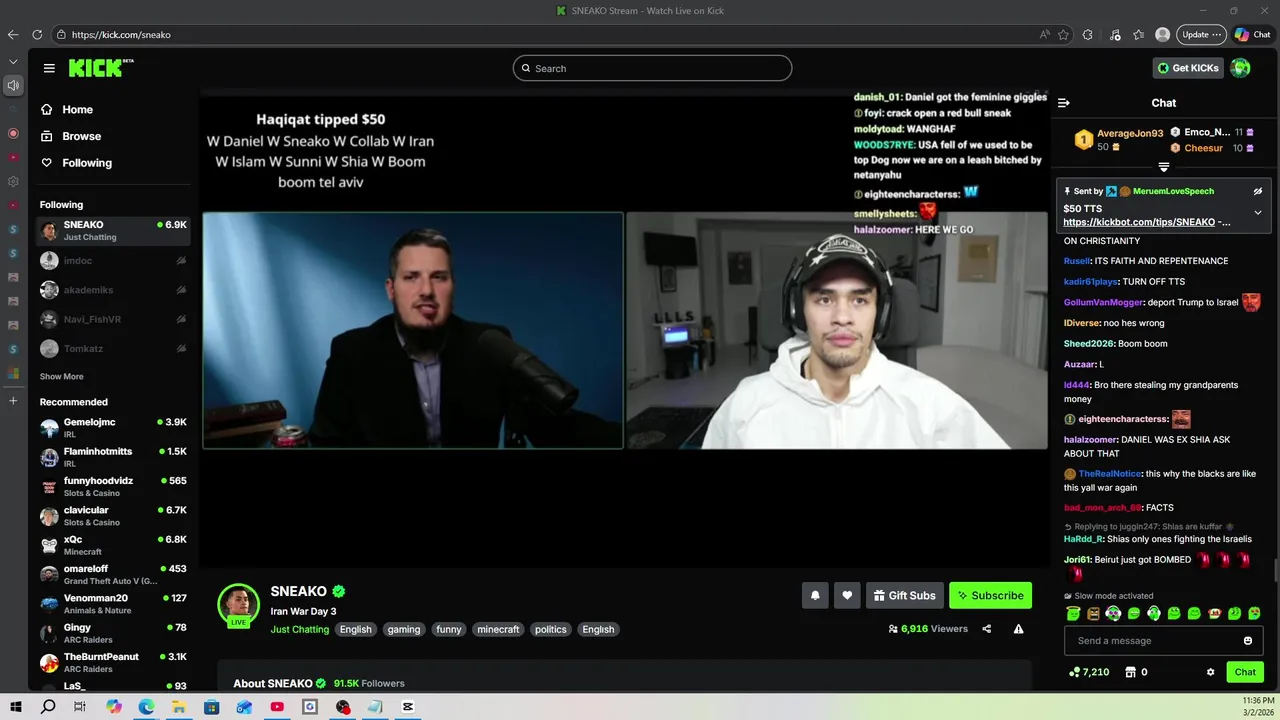Open recommended channel Gingy
The height and width of the screenshot is (720, 1280).
point(113,633)
